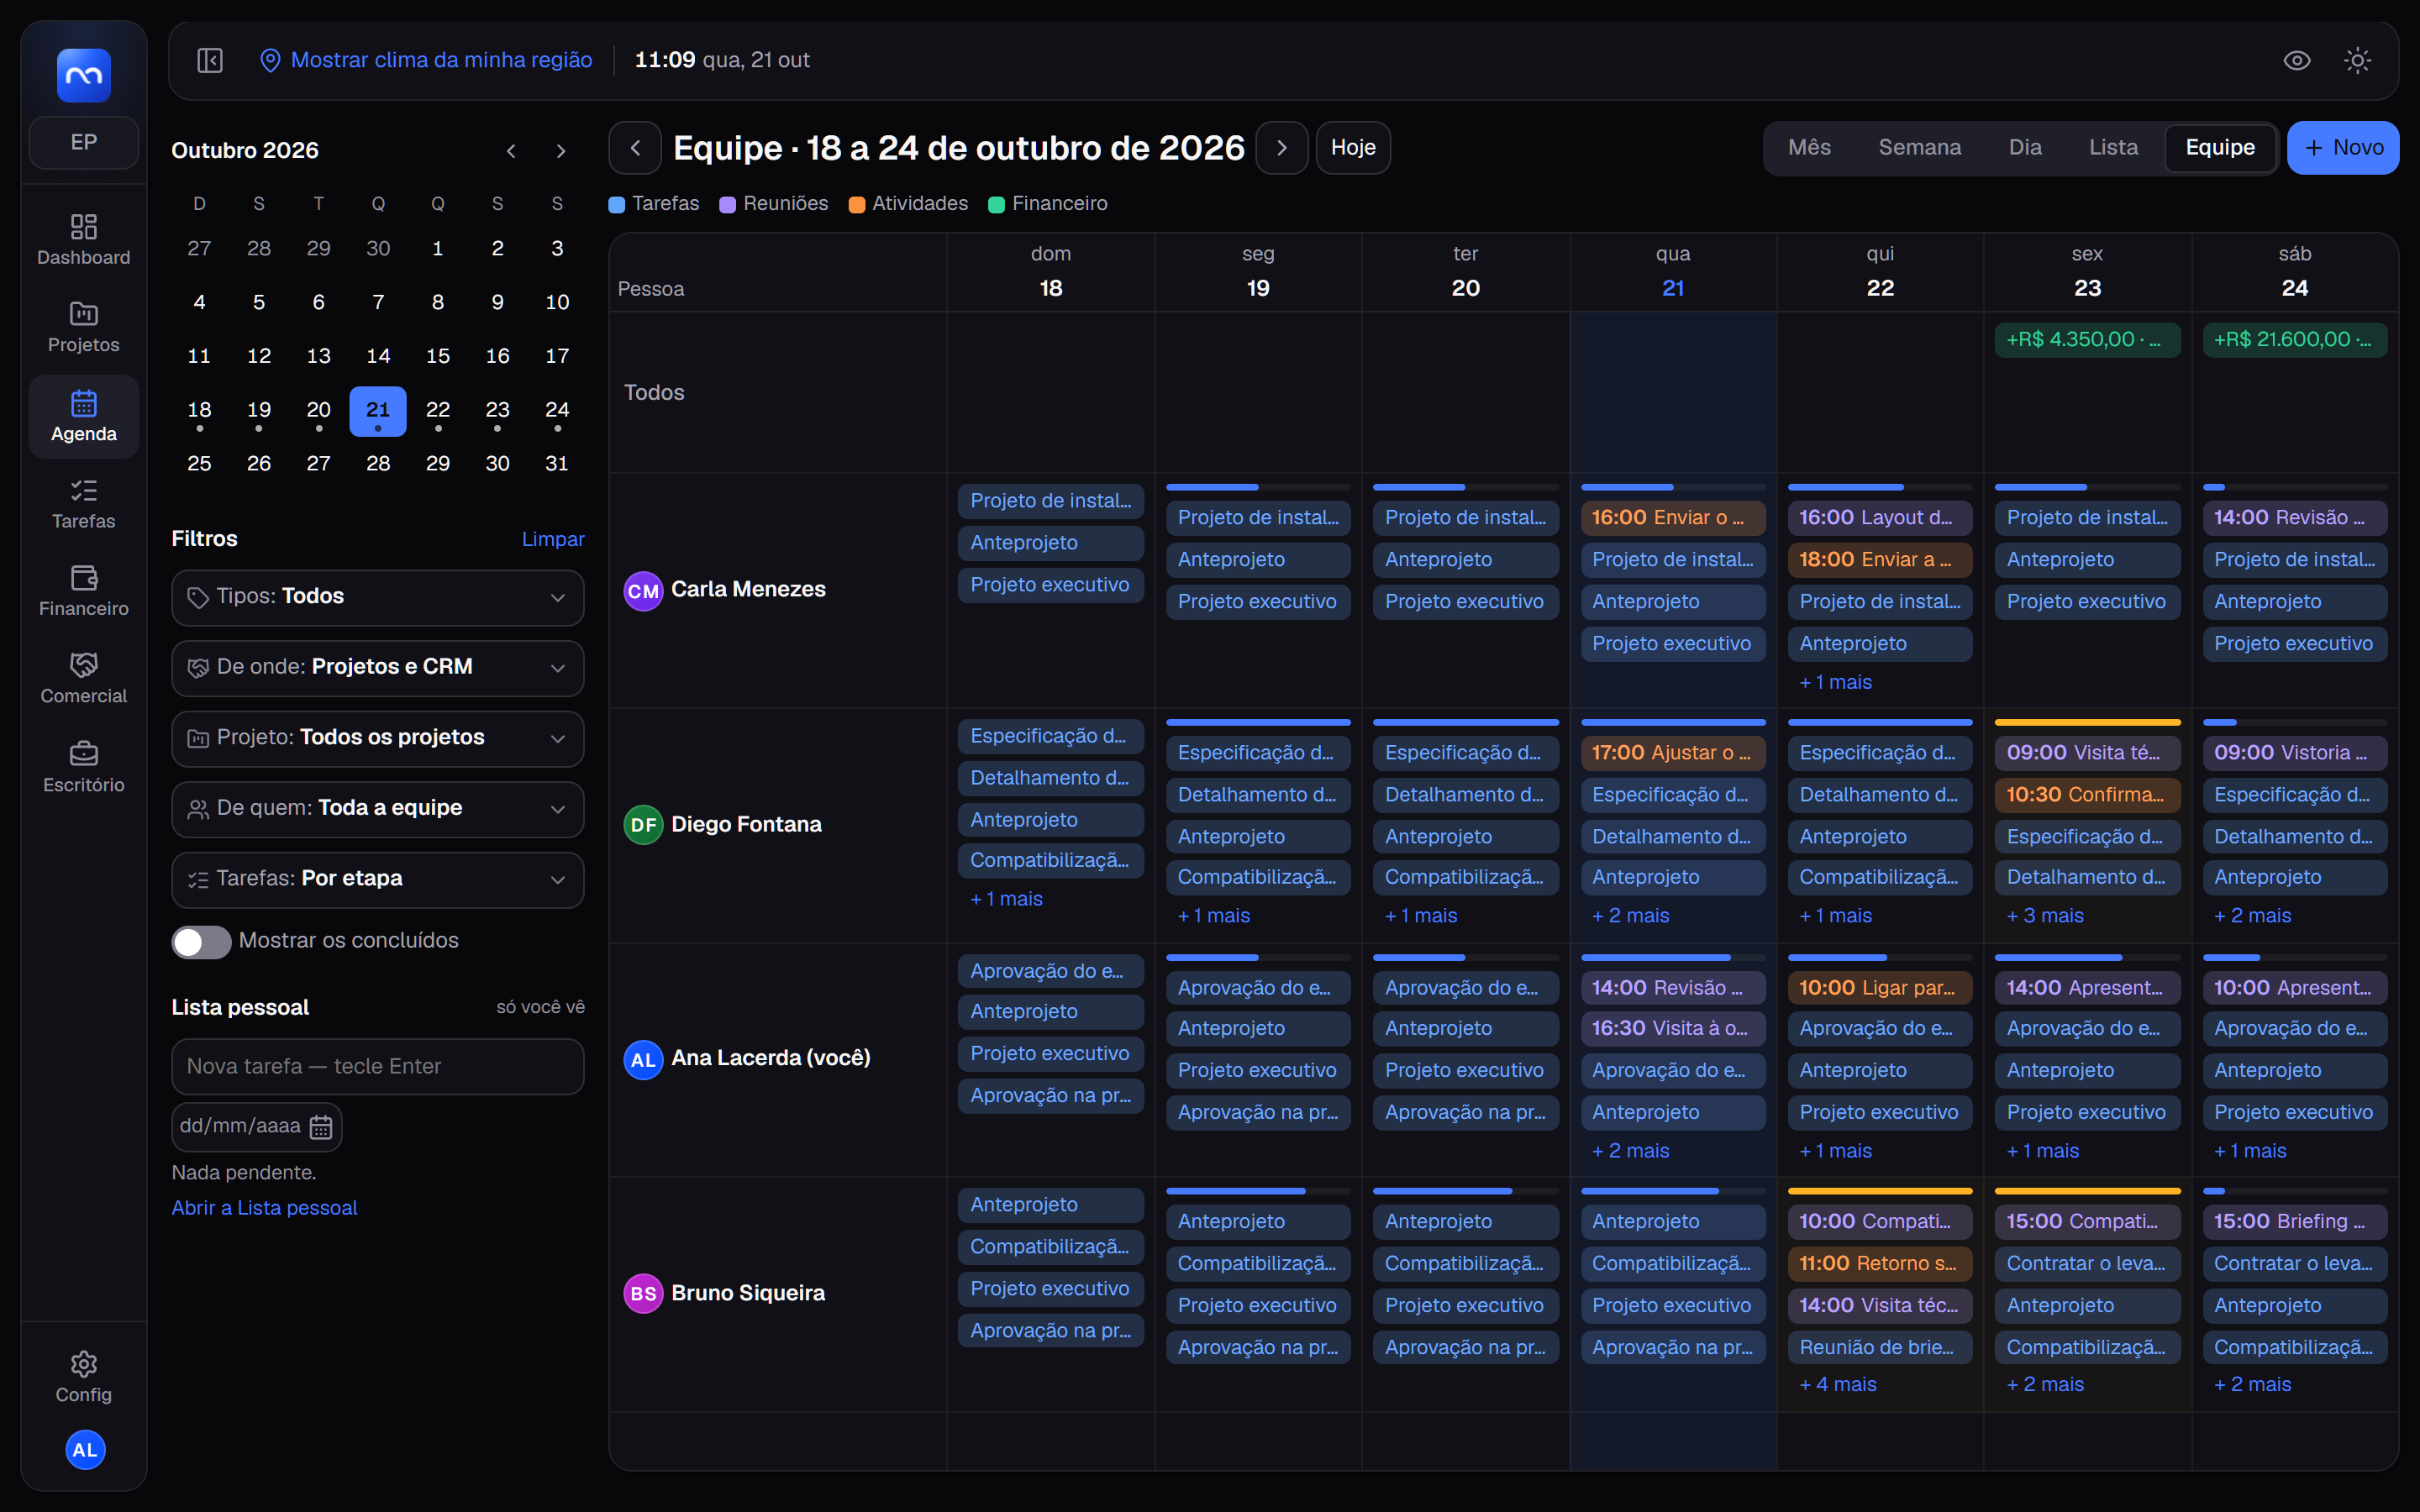The image size is (2420, 1512).
Task: Show '+ 4 mais' for Bruno Siqueira Thursday
Action: 1838,1384
